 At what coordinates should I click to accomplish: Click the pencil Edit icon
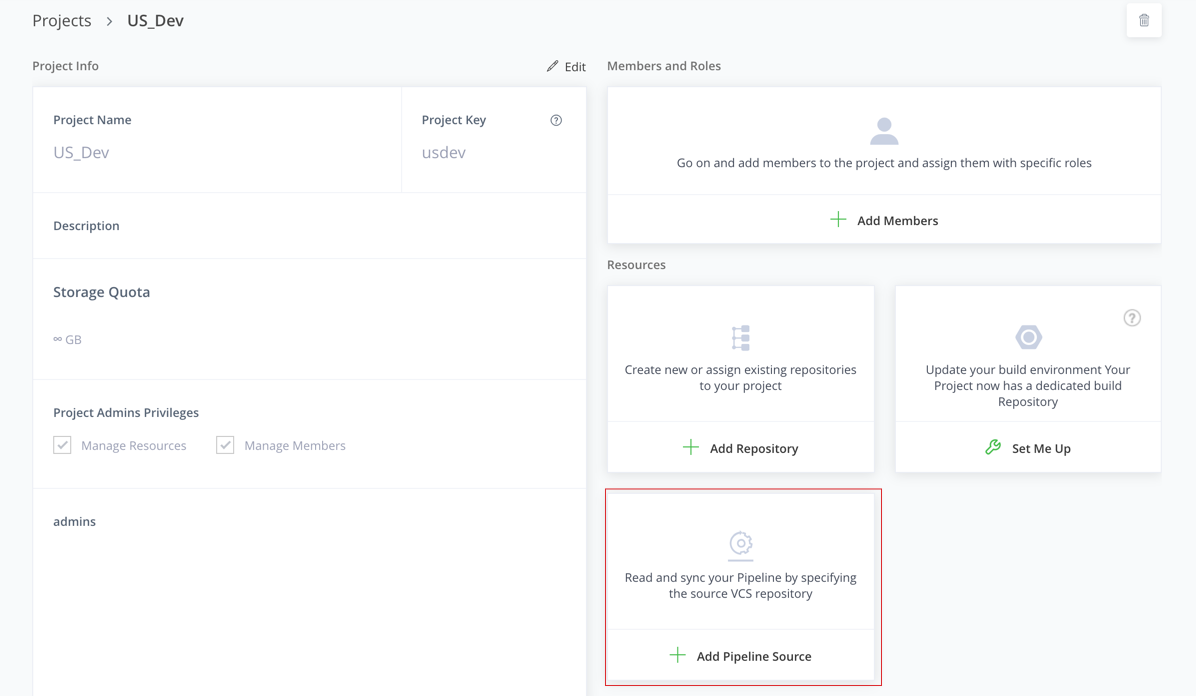point(552,66)
